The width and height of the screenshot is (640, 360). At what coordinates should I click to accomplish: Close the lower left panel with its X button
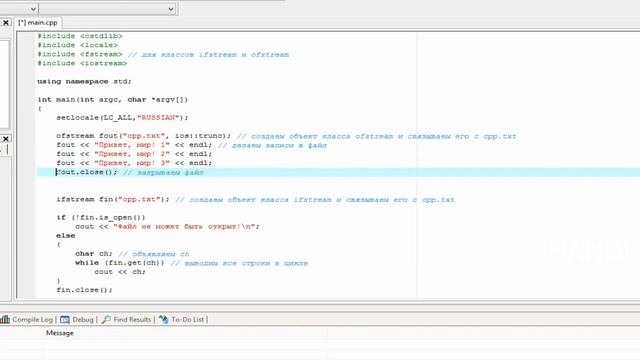(x=6, y=139)
